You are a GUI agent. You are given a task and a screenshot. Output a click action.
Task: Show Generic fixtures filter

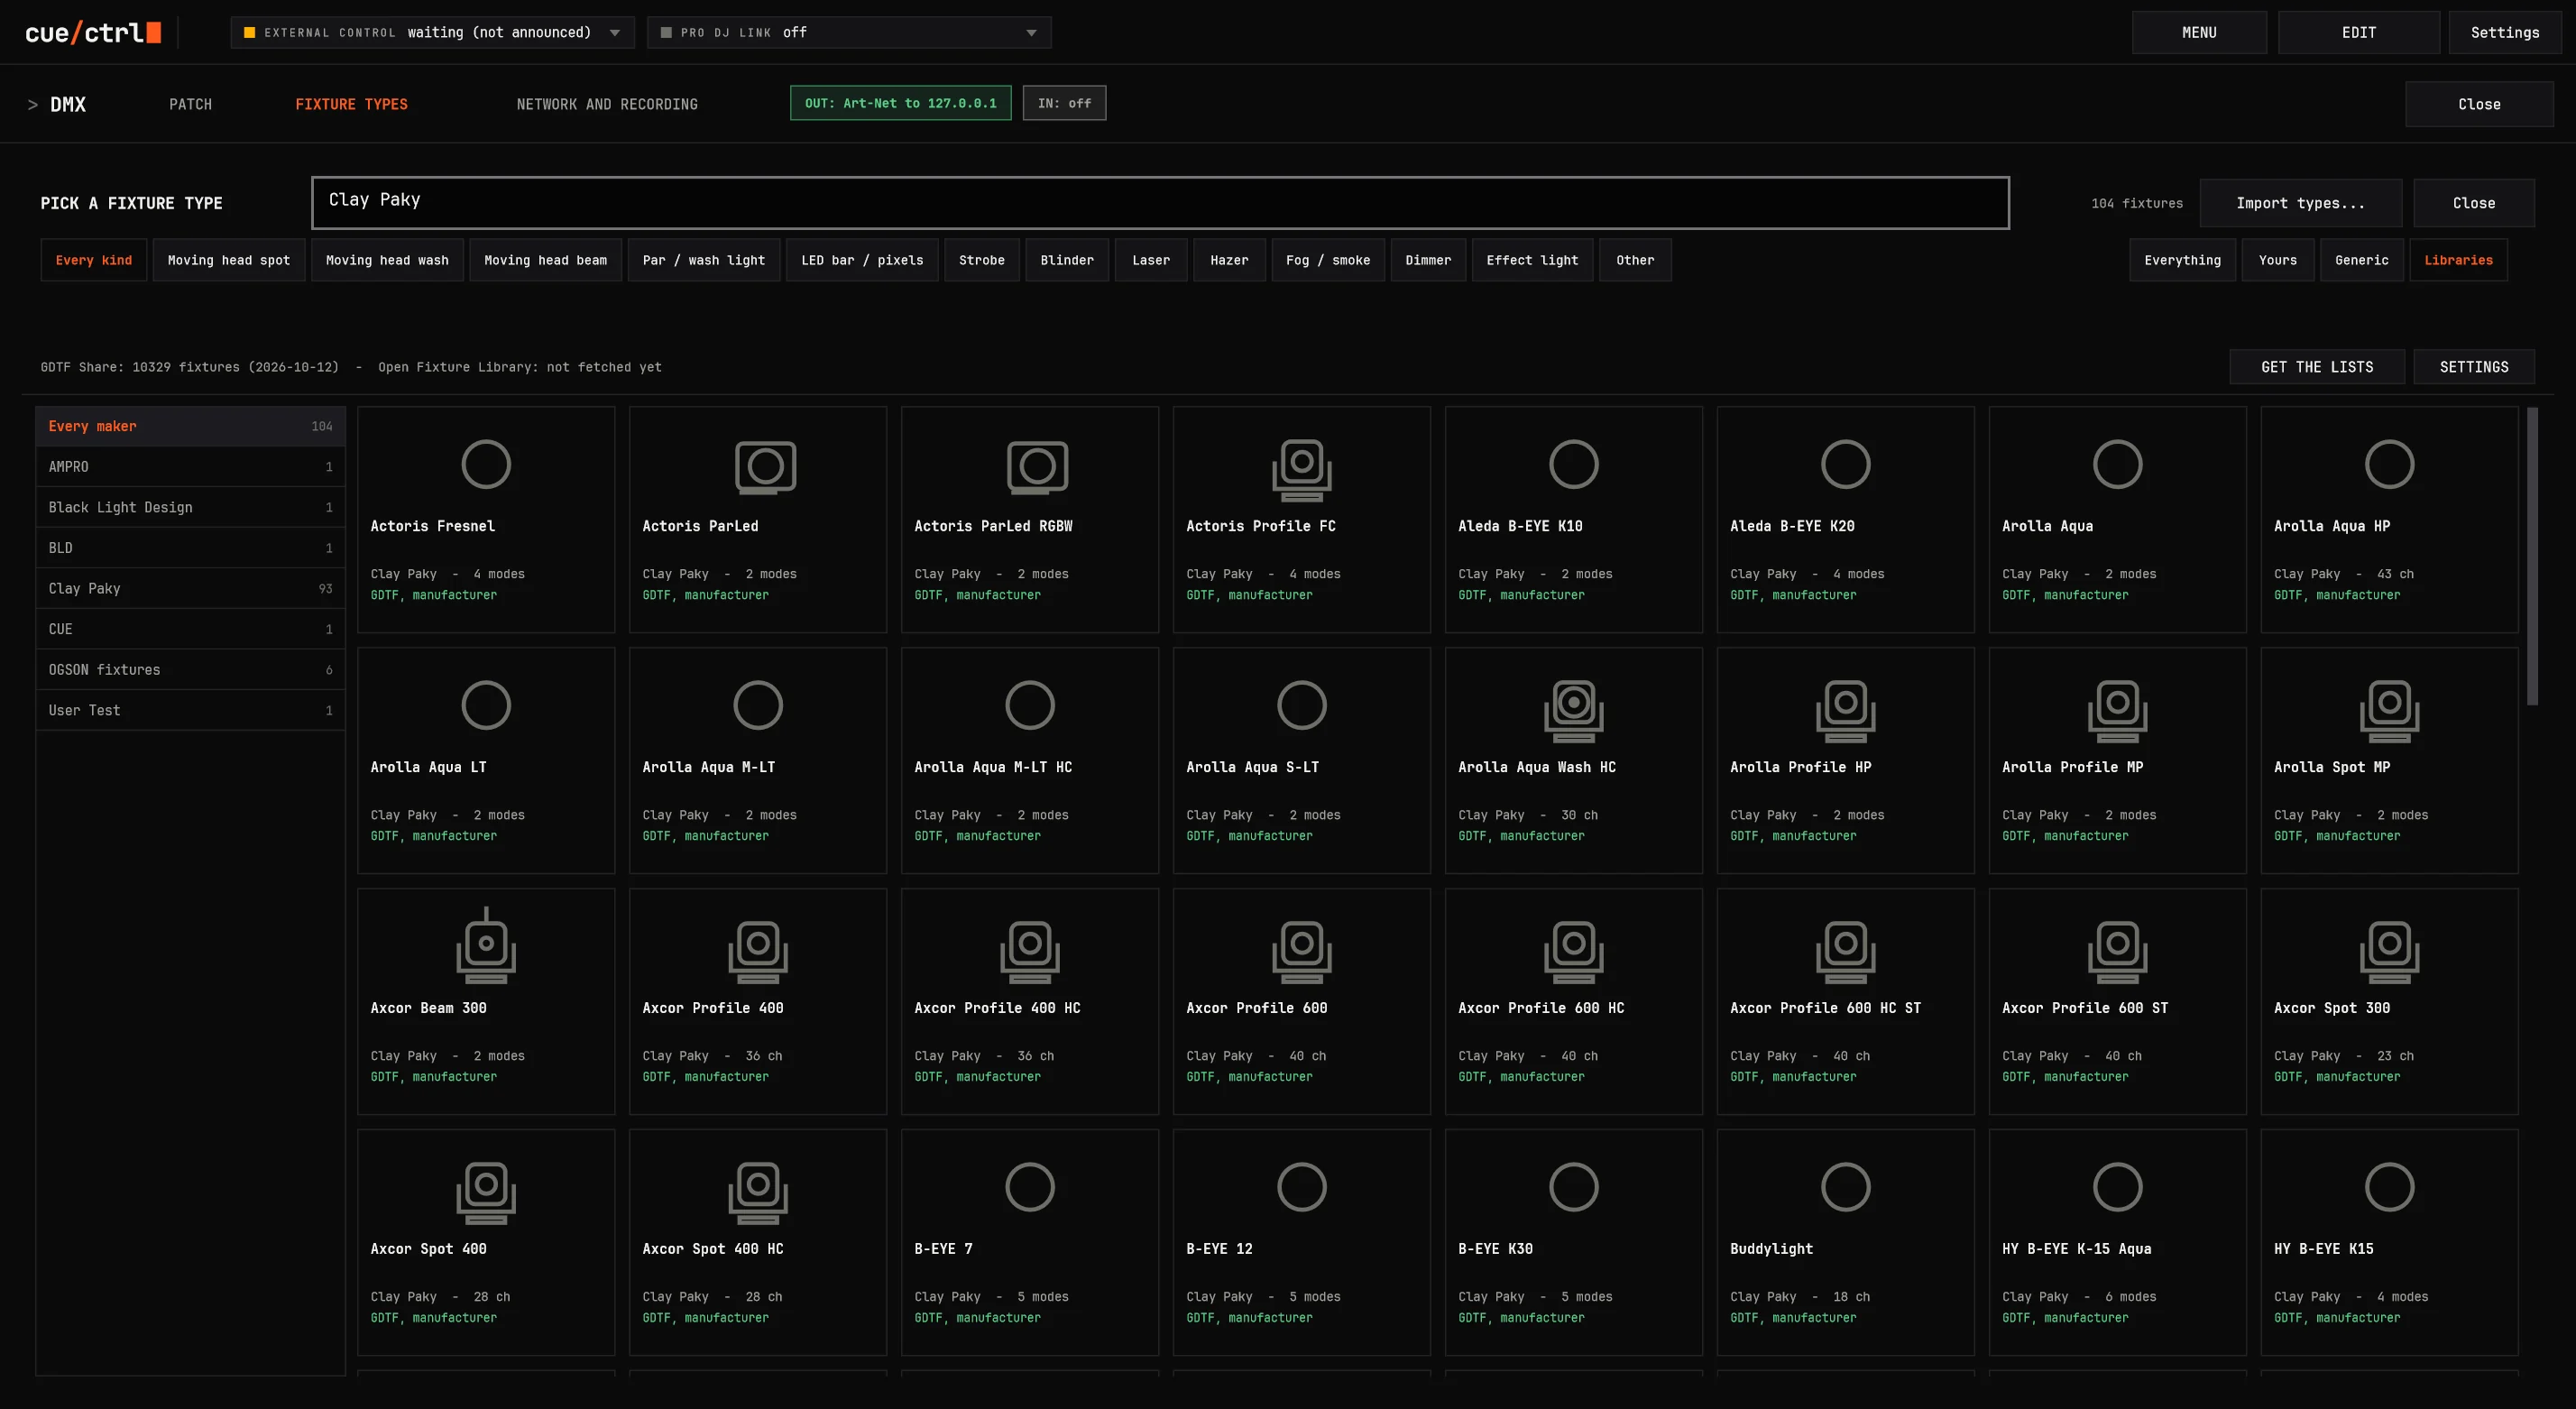point(2361,260)
